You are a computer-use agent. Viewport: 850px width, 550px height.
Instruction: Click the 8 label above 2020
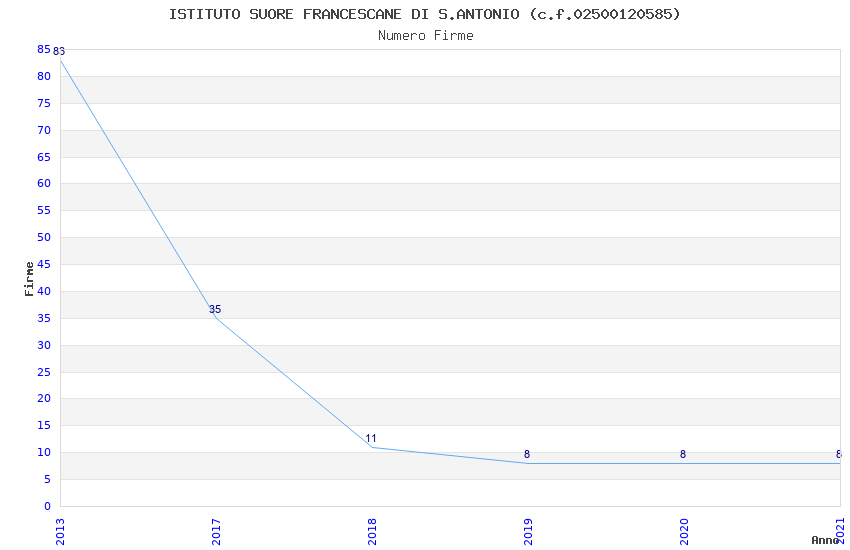click(683, 454)
